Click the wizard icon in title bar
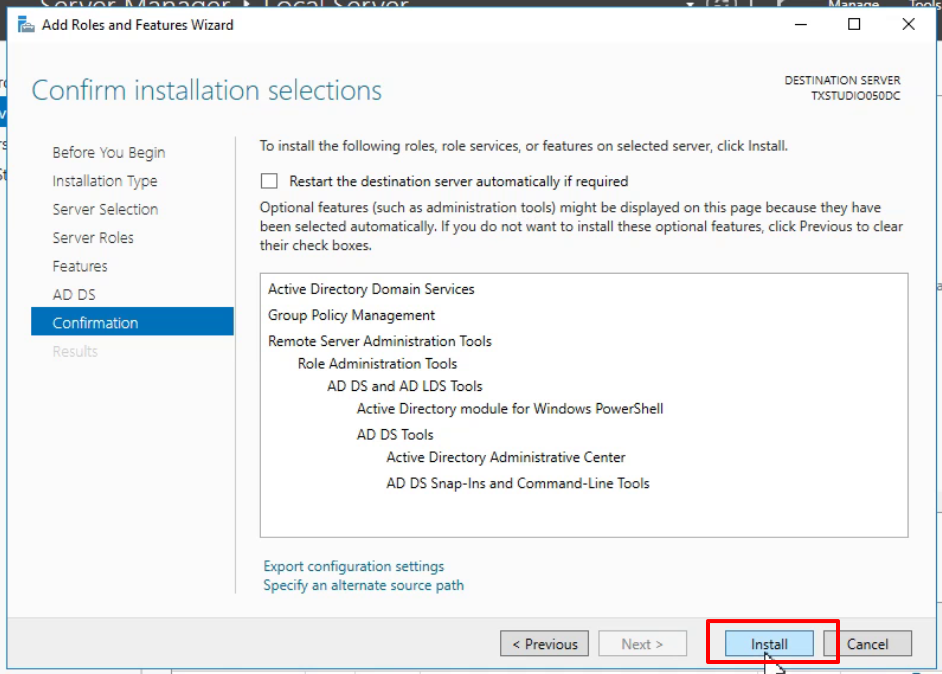Viewport: 942px width, 674px height. 26,25
